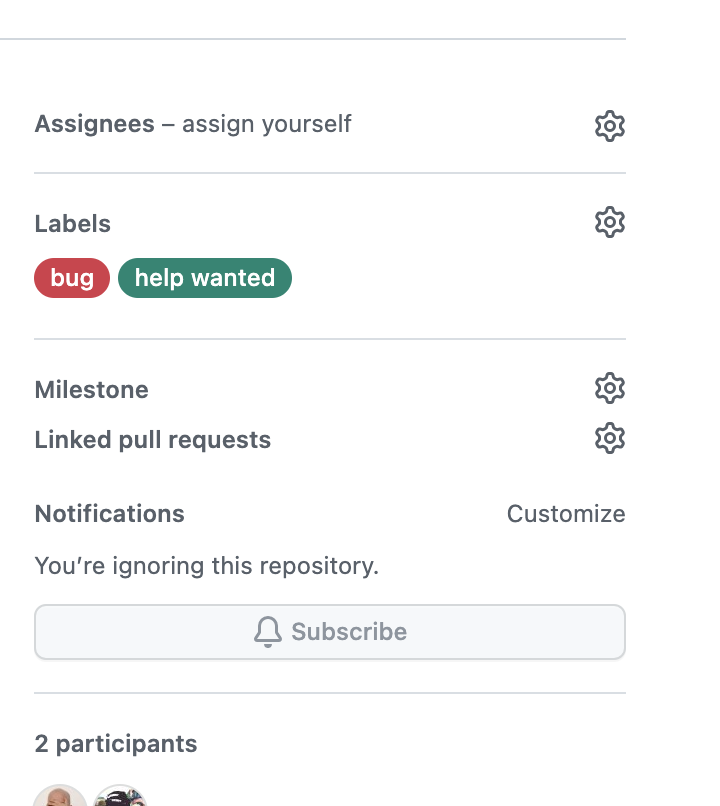
Task: Open the Assignees settings gear
Action: tap(609, 125)
